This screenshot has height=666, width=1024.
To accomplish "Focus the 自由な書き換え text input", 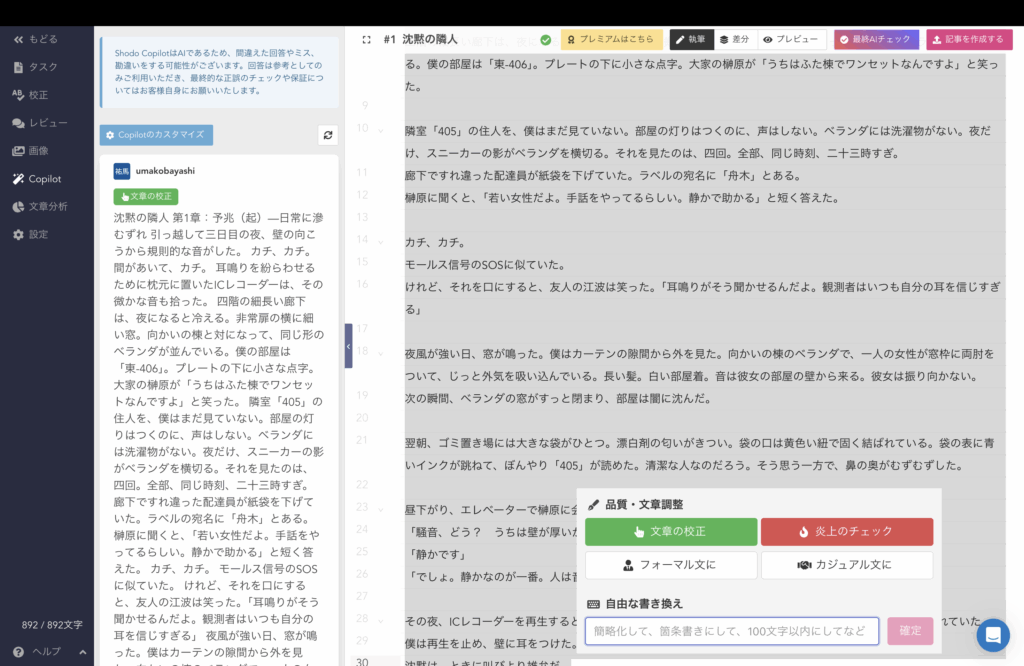I will [x=731, y=631].
